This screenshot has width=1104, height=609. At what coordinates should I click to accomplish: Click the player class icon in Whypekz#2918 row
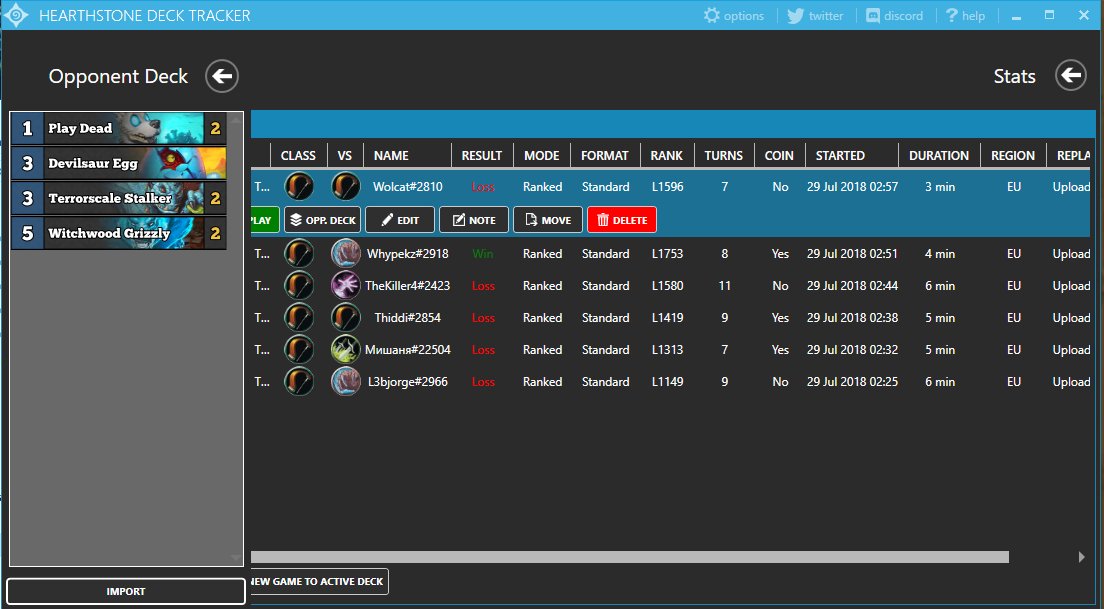tap(299, 253)
